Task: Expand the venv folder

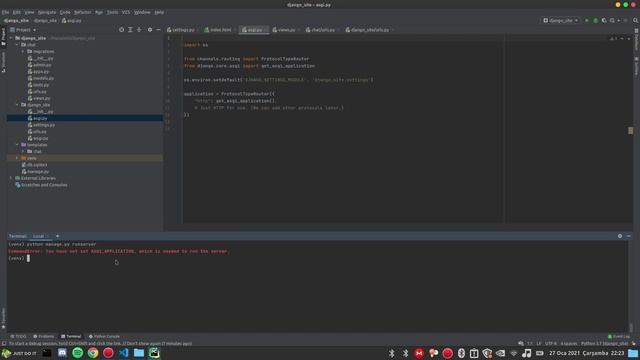Action: [x=17, y=158]
